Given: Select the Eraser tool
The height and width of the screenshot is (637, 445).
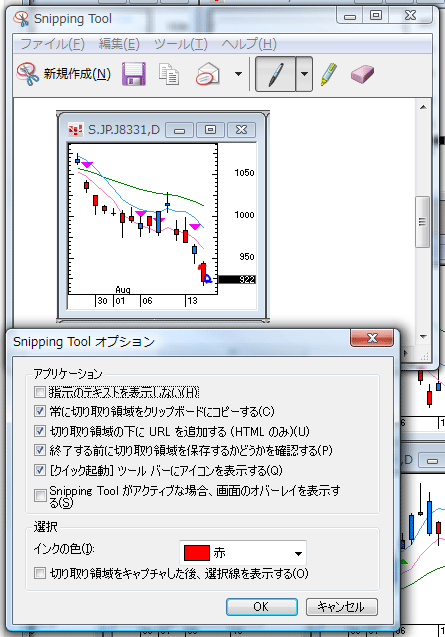Looking at the screenshot, I should pos(362,74).
